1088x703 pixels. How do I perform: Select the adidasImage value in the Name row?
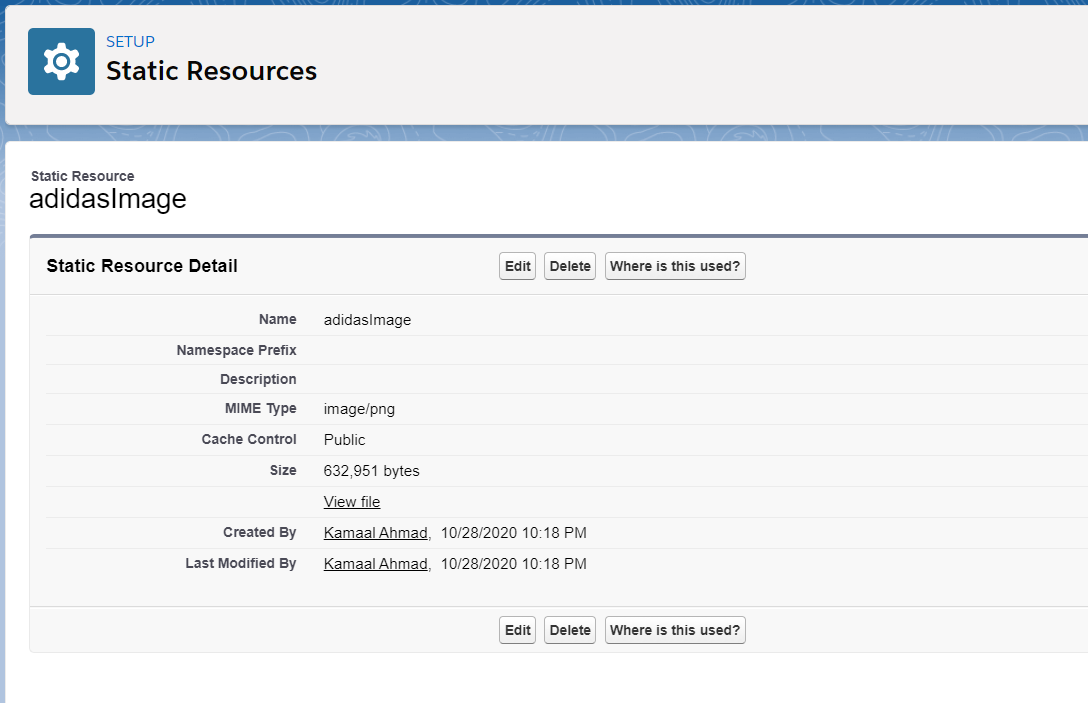[x=367, y=320]
